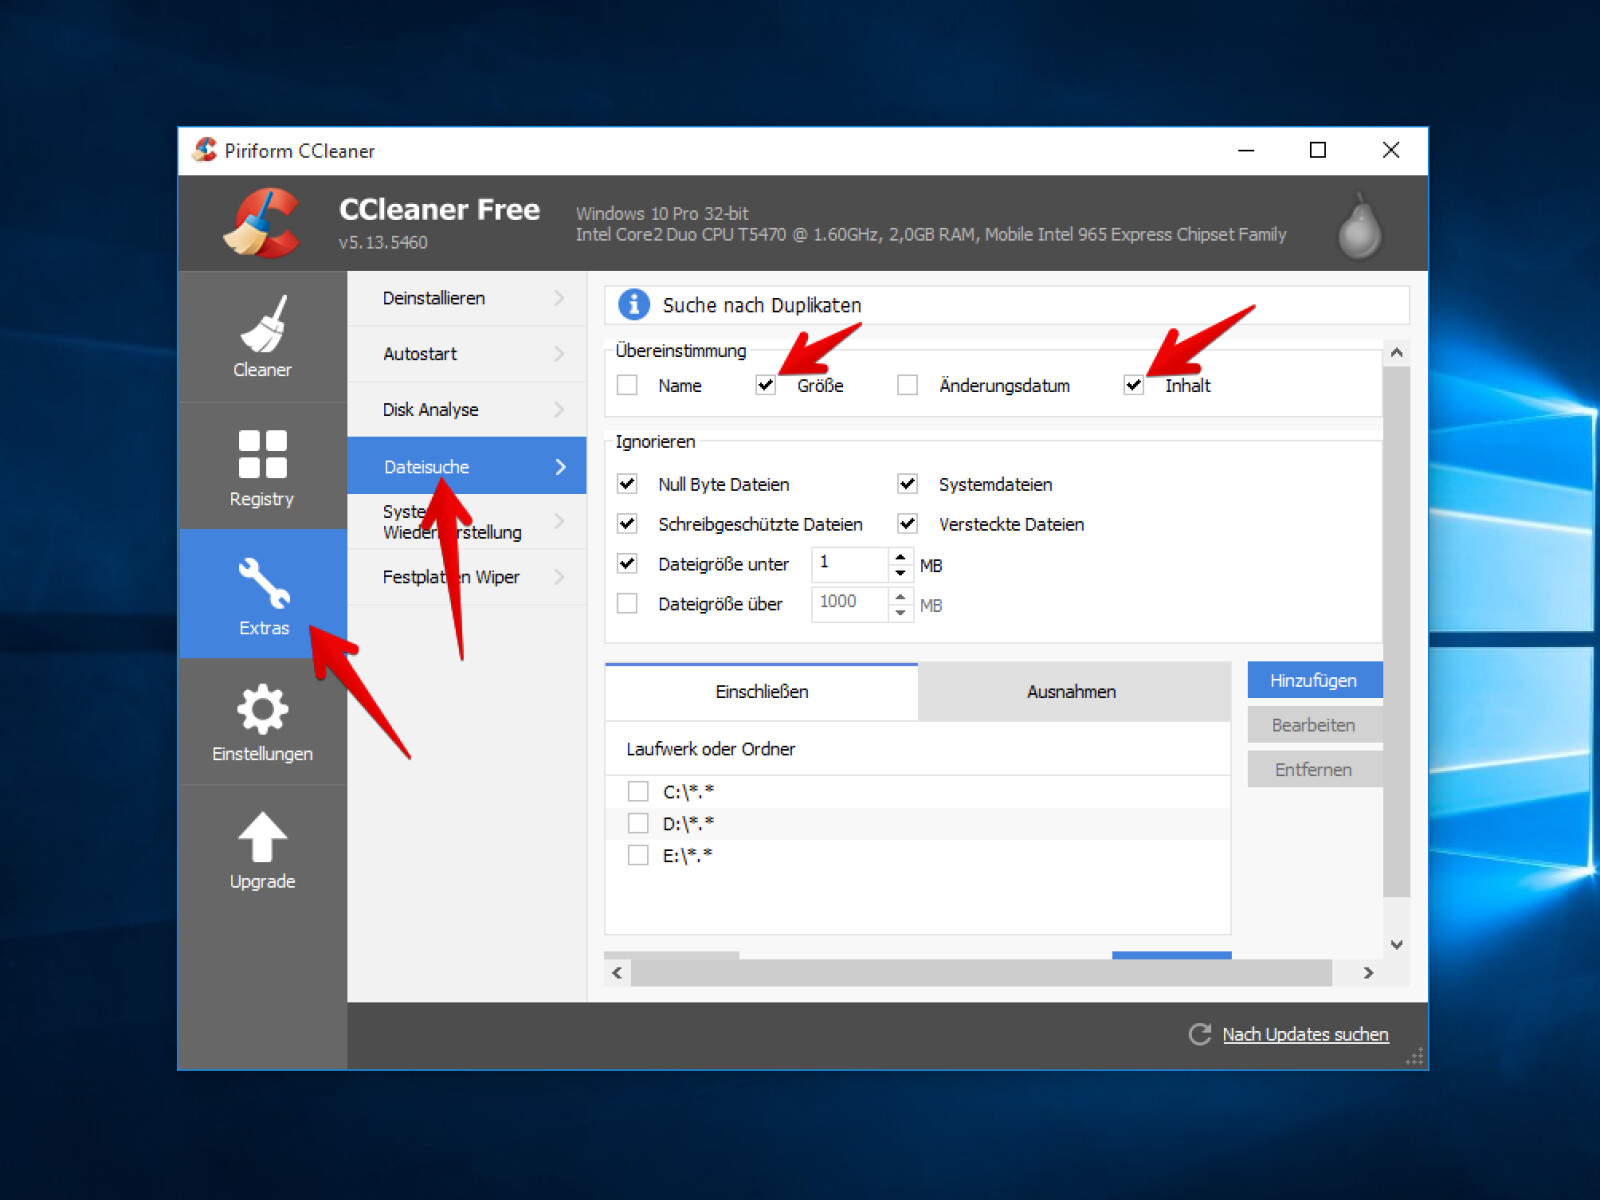Screen dimensions: 1600x1200
Task: Open Deinstallieren menu entry
Action: pyautogui.click(x=467, y=298)
